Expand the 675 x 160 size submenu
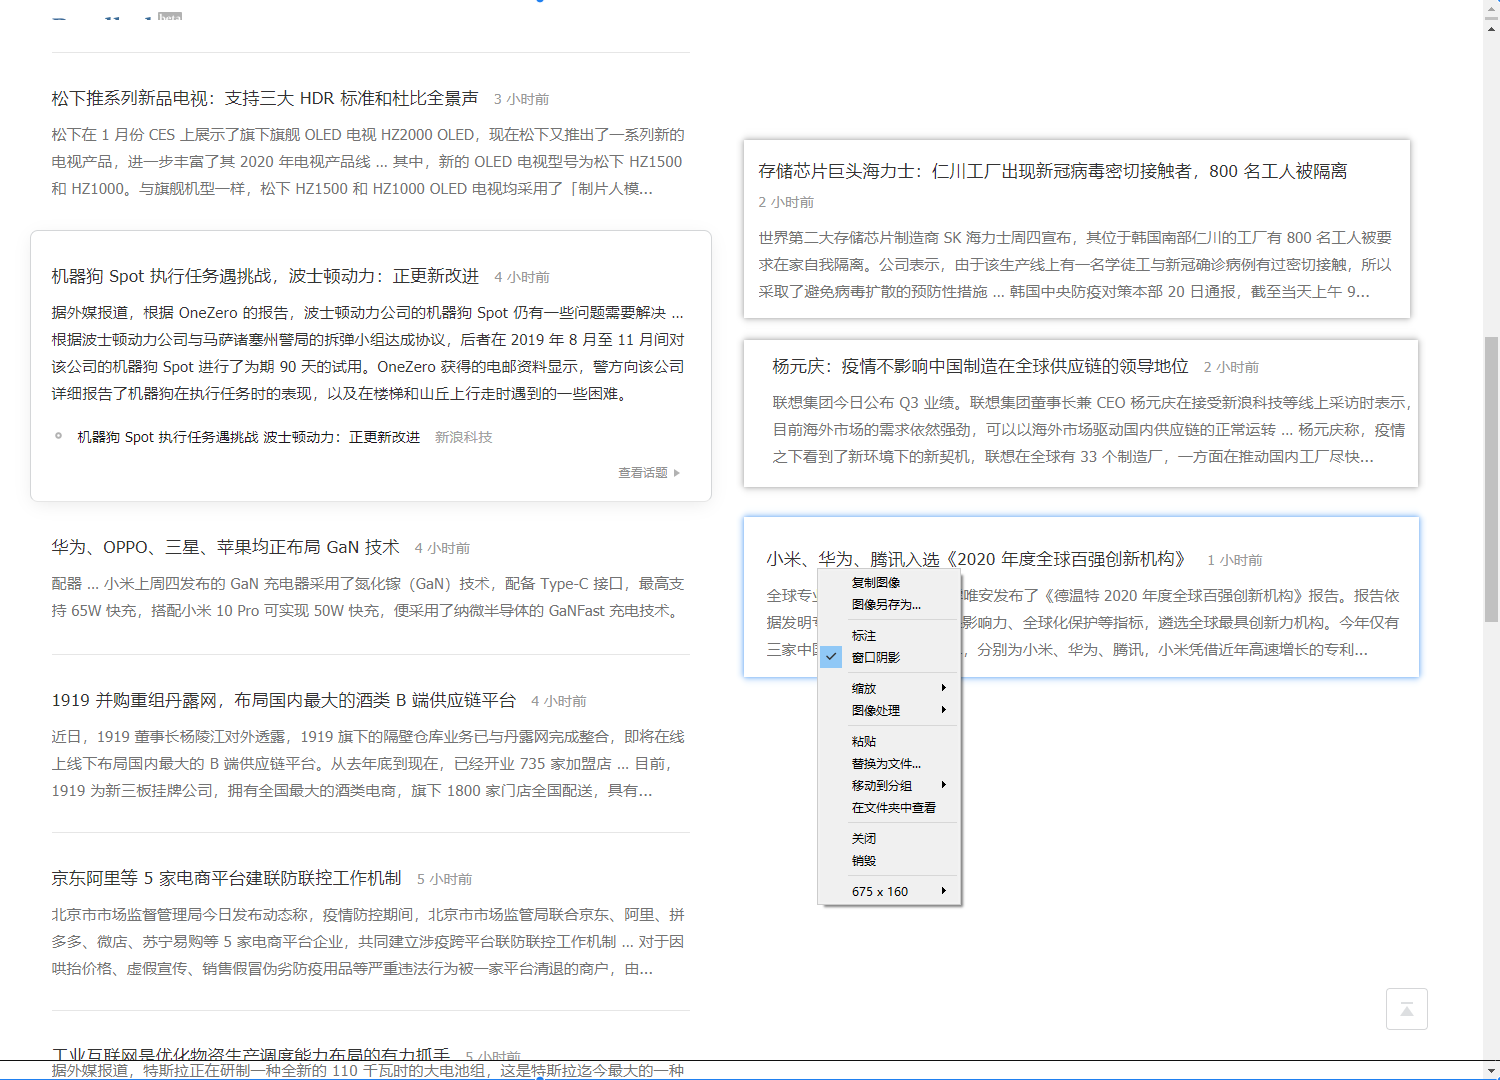Image resolution: width=1500 pixels, height=1080 pixels. [x=889, y=891]
